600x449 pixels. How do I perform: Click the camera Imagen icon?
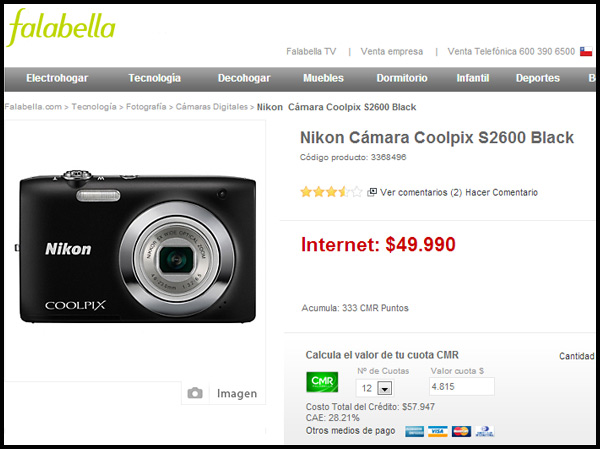(195, 393)
